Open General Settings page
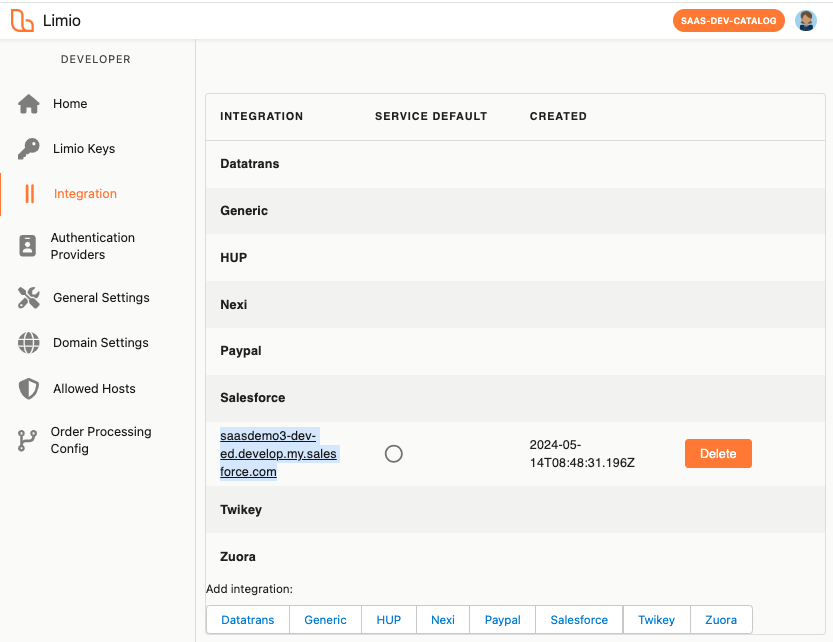The height and width of the screenshot is (642, 833). point(101,298)
